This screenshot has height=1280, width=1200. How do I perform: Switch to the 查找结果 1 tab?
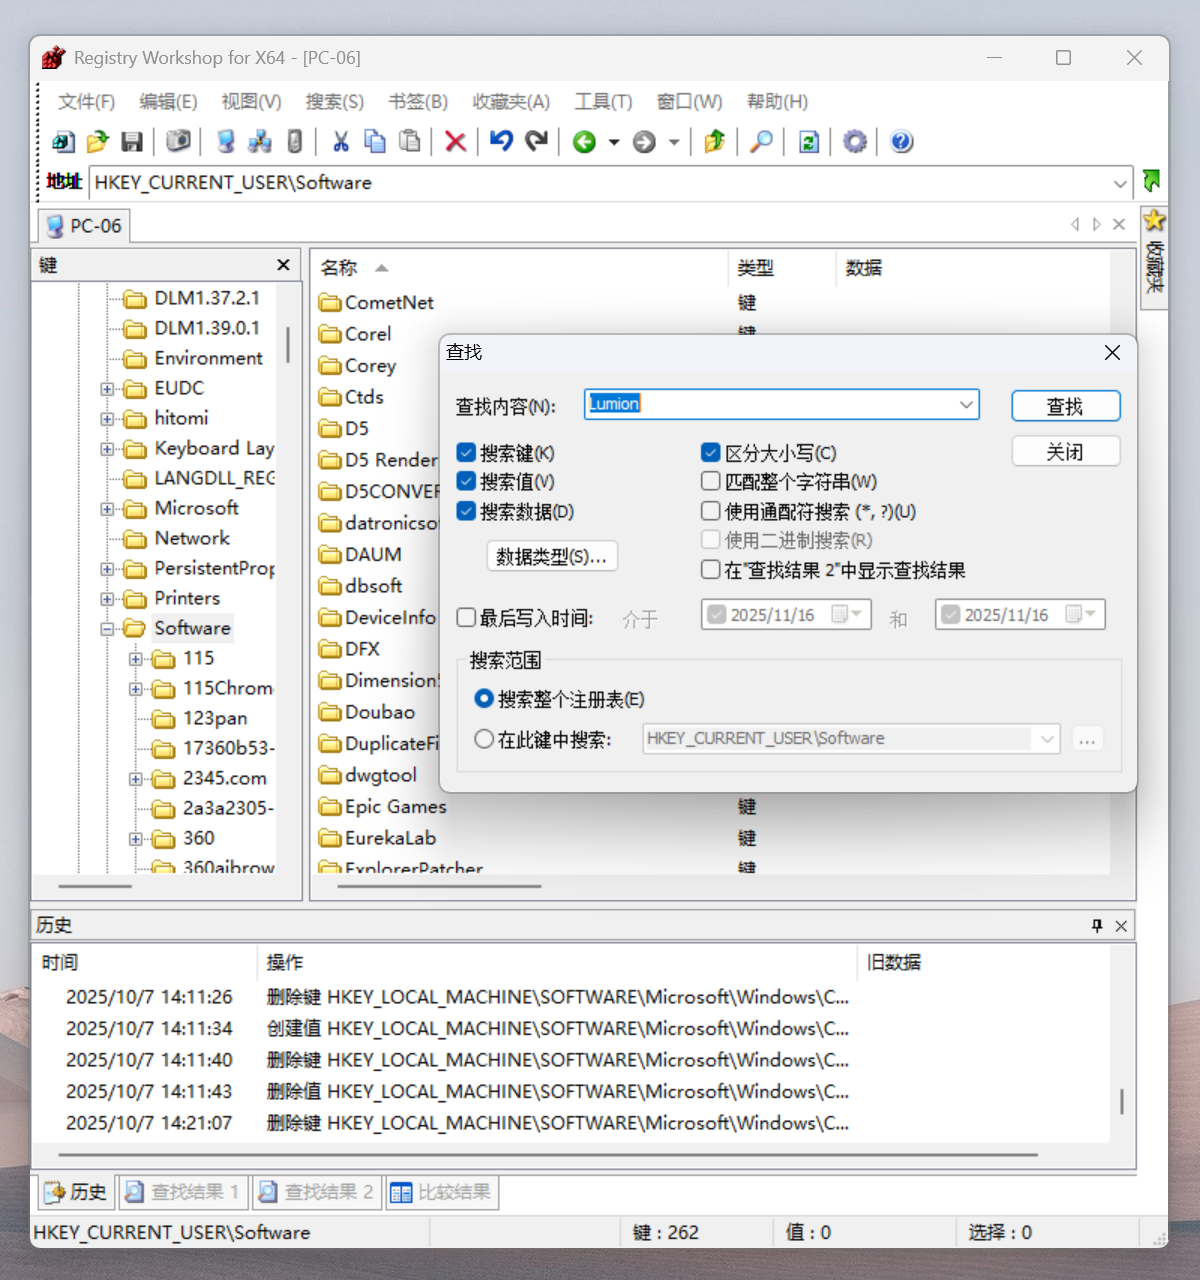pyautogui.click(x=183, y=1192)
